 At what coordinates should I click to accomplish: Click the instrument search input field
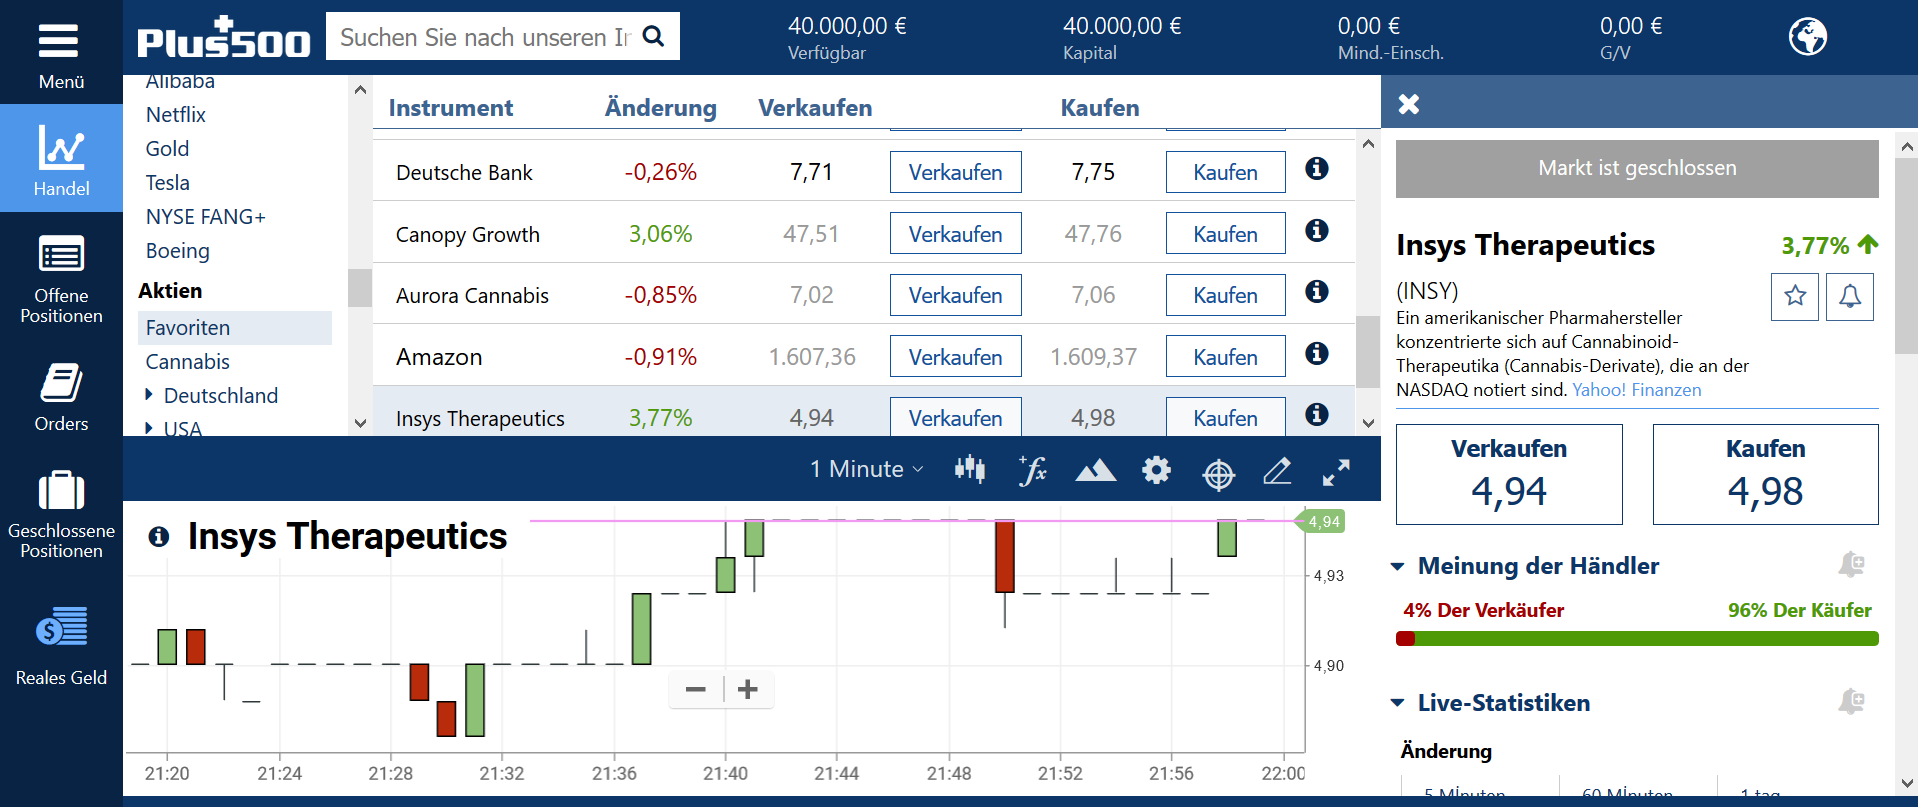(x=485, y=37)
